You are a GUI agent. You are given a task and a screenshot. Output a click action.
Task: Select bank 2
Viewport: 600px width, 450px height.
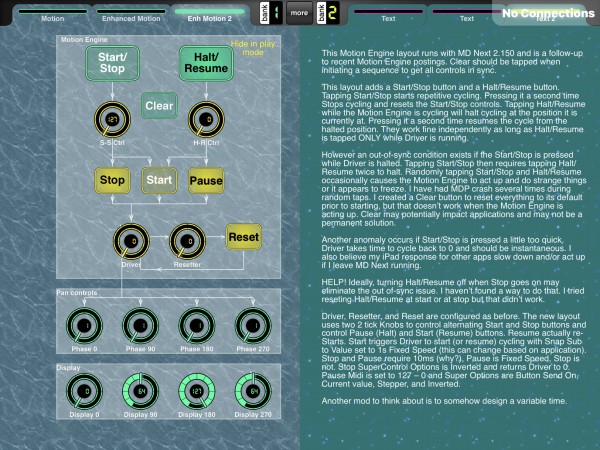tap(328, 13)
